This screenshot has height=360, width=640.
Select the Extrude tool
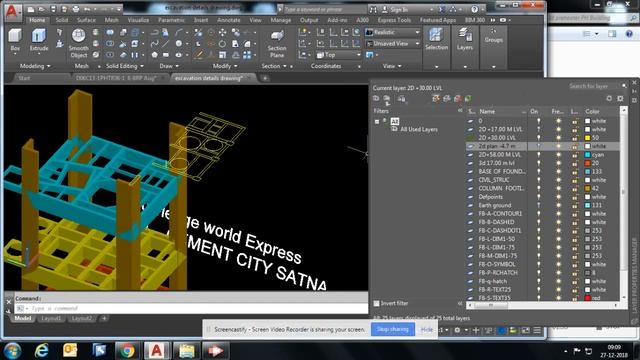pyautogui.click(x=39, y=40)
